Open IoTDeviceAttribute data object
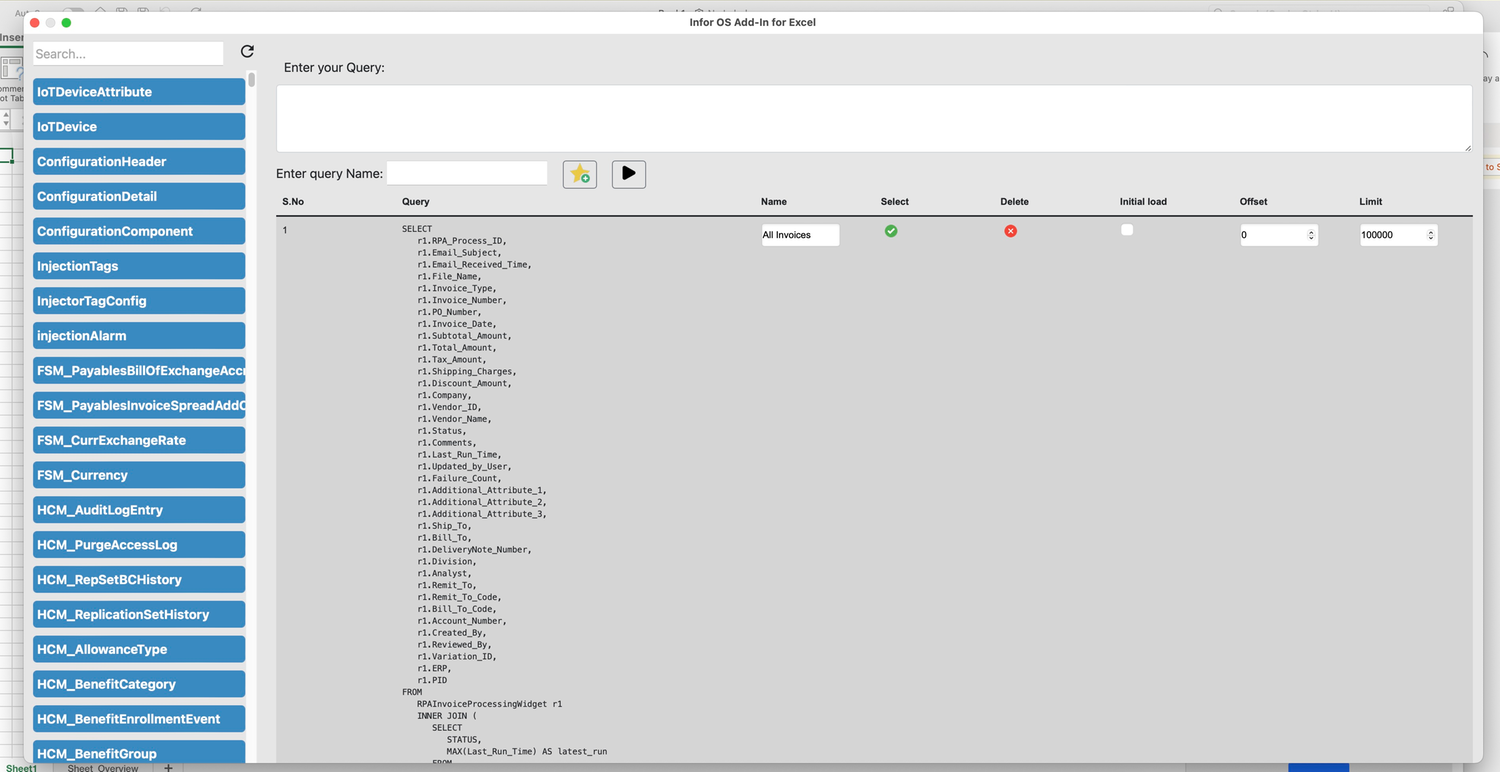Viewport: 1500px width, 772px height. (x=139, y=92)
